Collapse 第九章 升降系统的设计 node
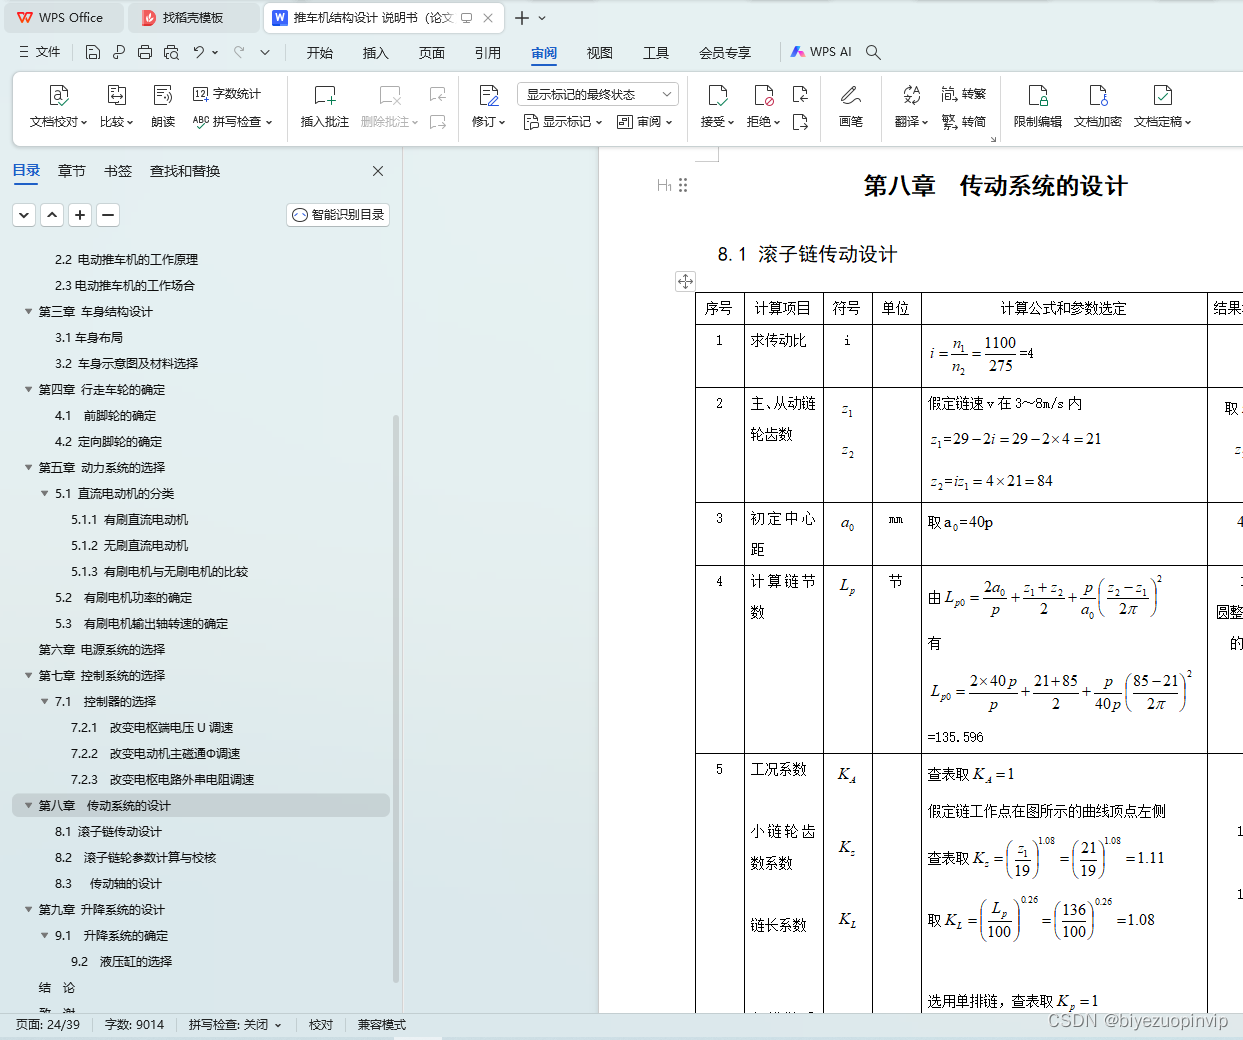The height and width of the screenshot is (1040, 1243). pyautogui.click(x=29, y=910)
